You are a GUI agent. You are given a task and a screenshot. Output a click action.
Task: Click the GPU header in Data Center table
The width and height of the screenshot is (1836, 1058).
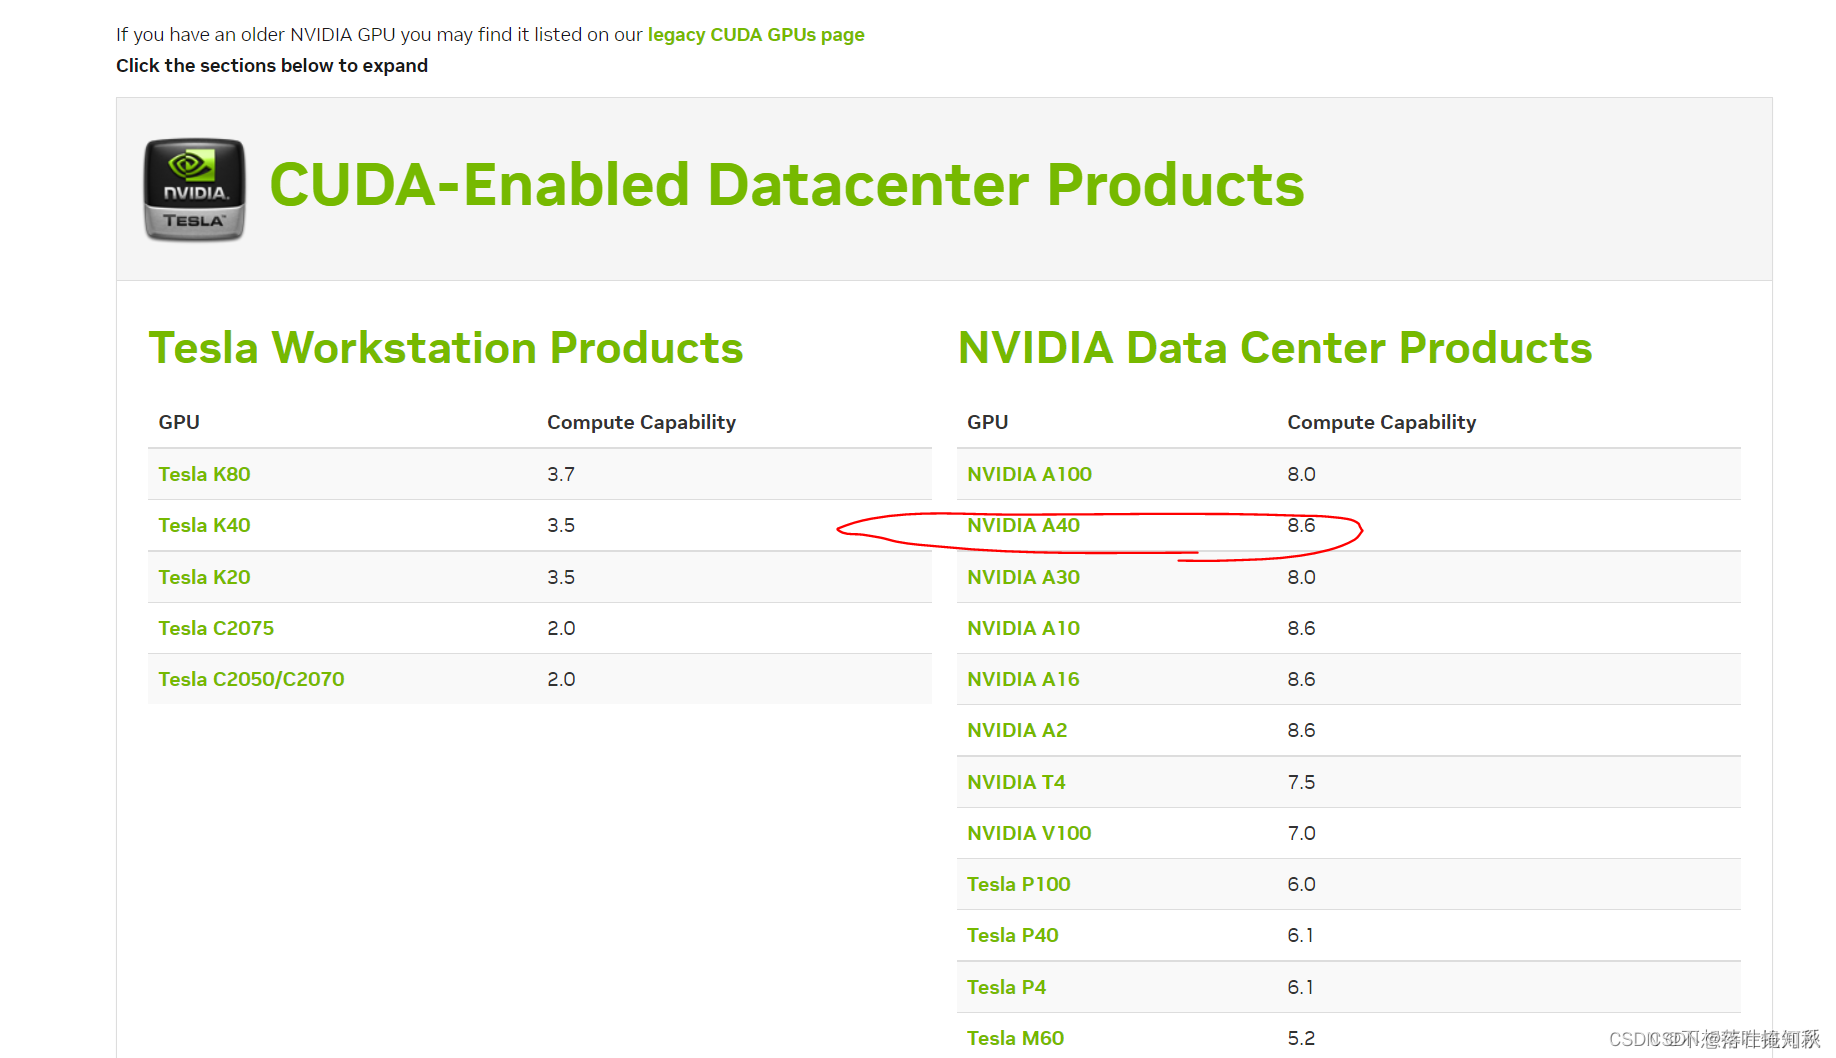[x=987, y=422]
